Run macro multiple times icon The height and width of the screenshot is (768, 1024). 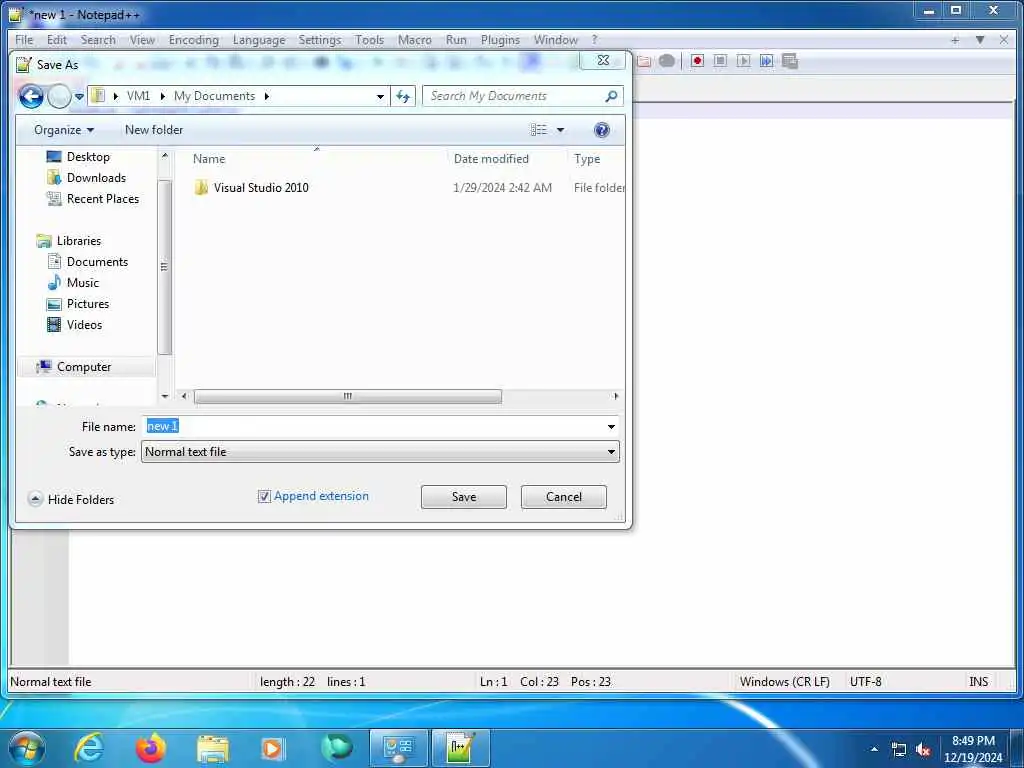[x=767, y=61]
